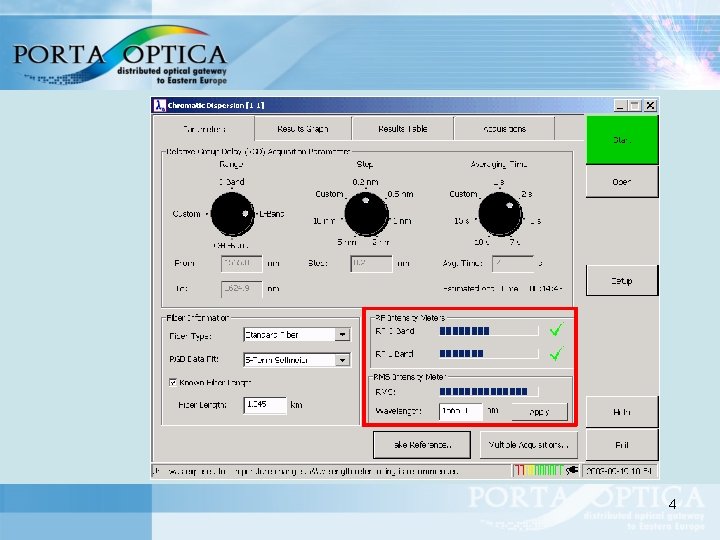This screenshot has width=720, height=540.
Task: Open the Results Graph tab
Action: (x=303, y=129)
